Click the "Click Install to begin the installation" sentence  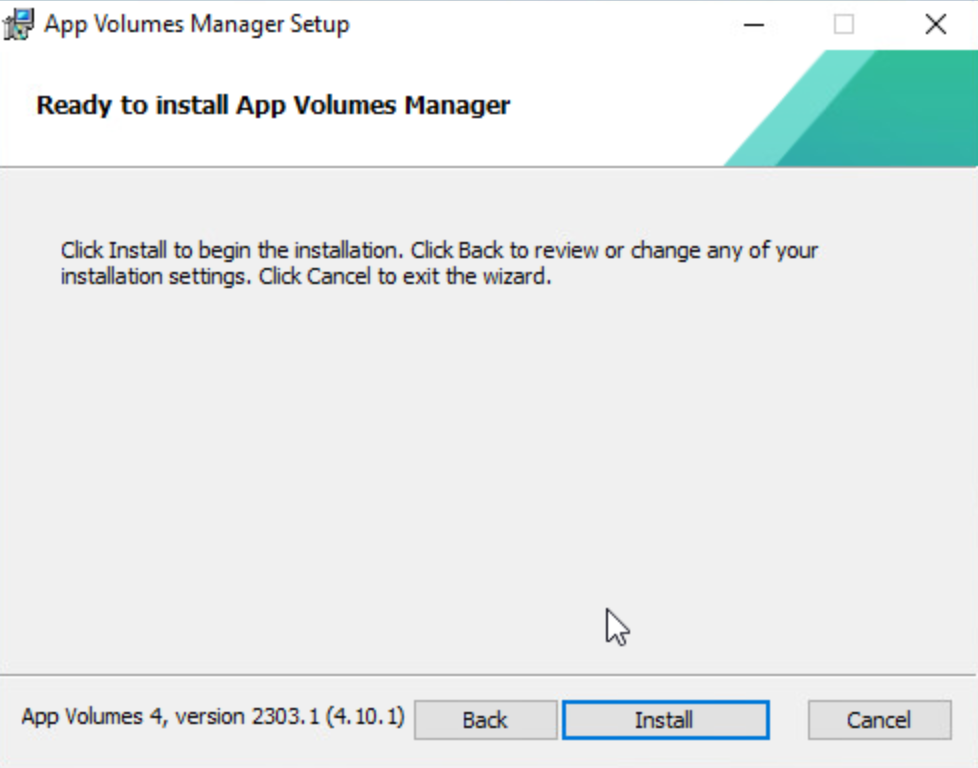point(232,250)
